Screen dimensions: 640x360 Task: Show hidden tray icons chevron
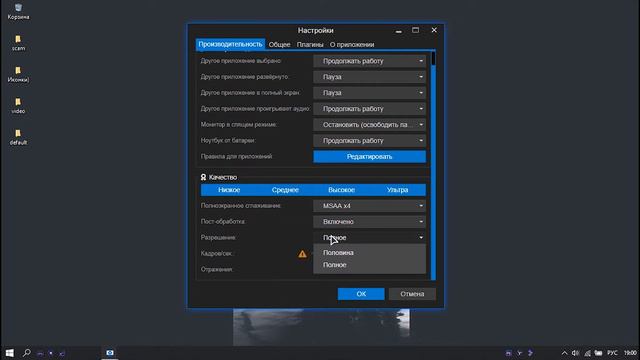tap(564, 353)
